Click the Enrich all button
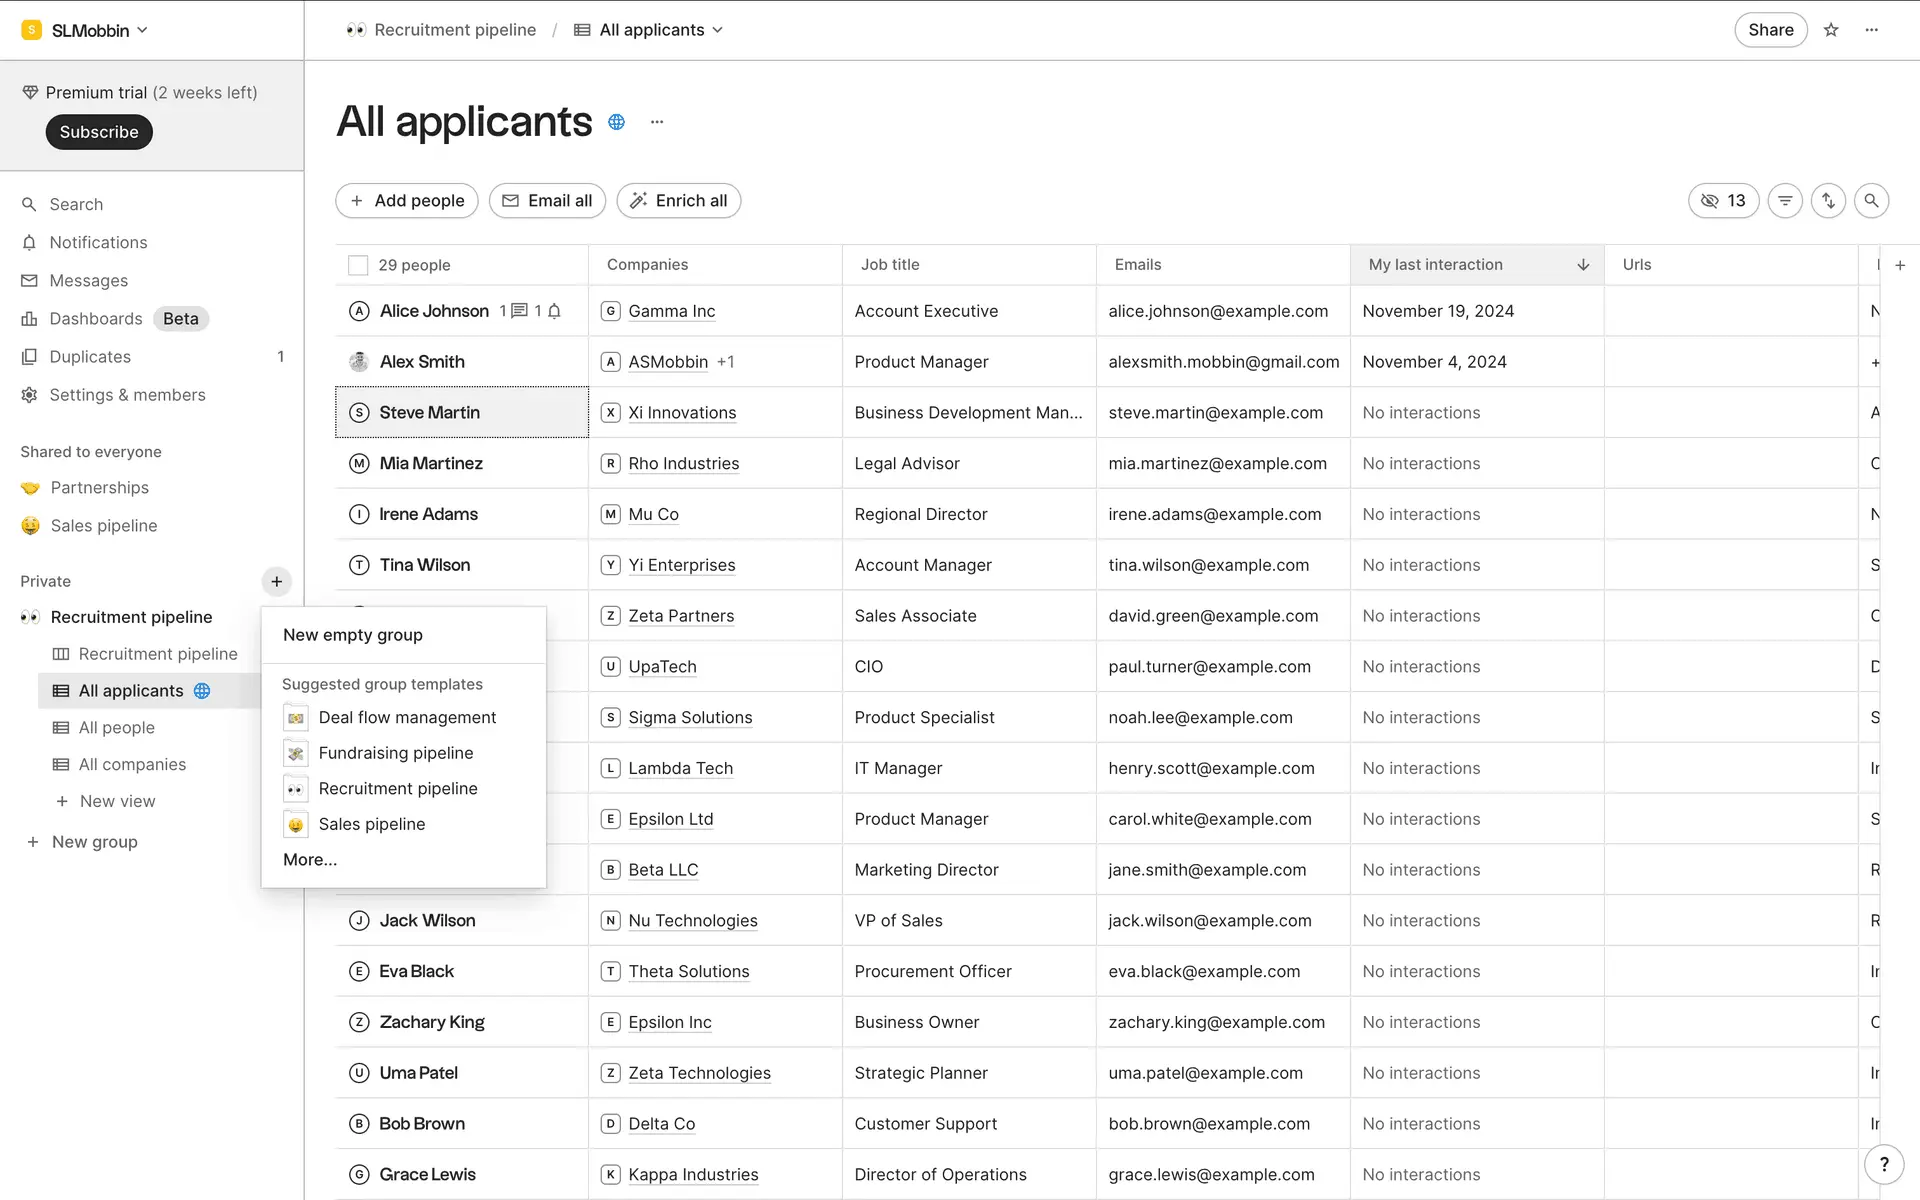This screenshot has width=1920, height=1200. click(678, 201)
